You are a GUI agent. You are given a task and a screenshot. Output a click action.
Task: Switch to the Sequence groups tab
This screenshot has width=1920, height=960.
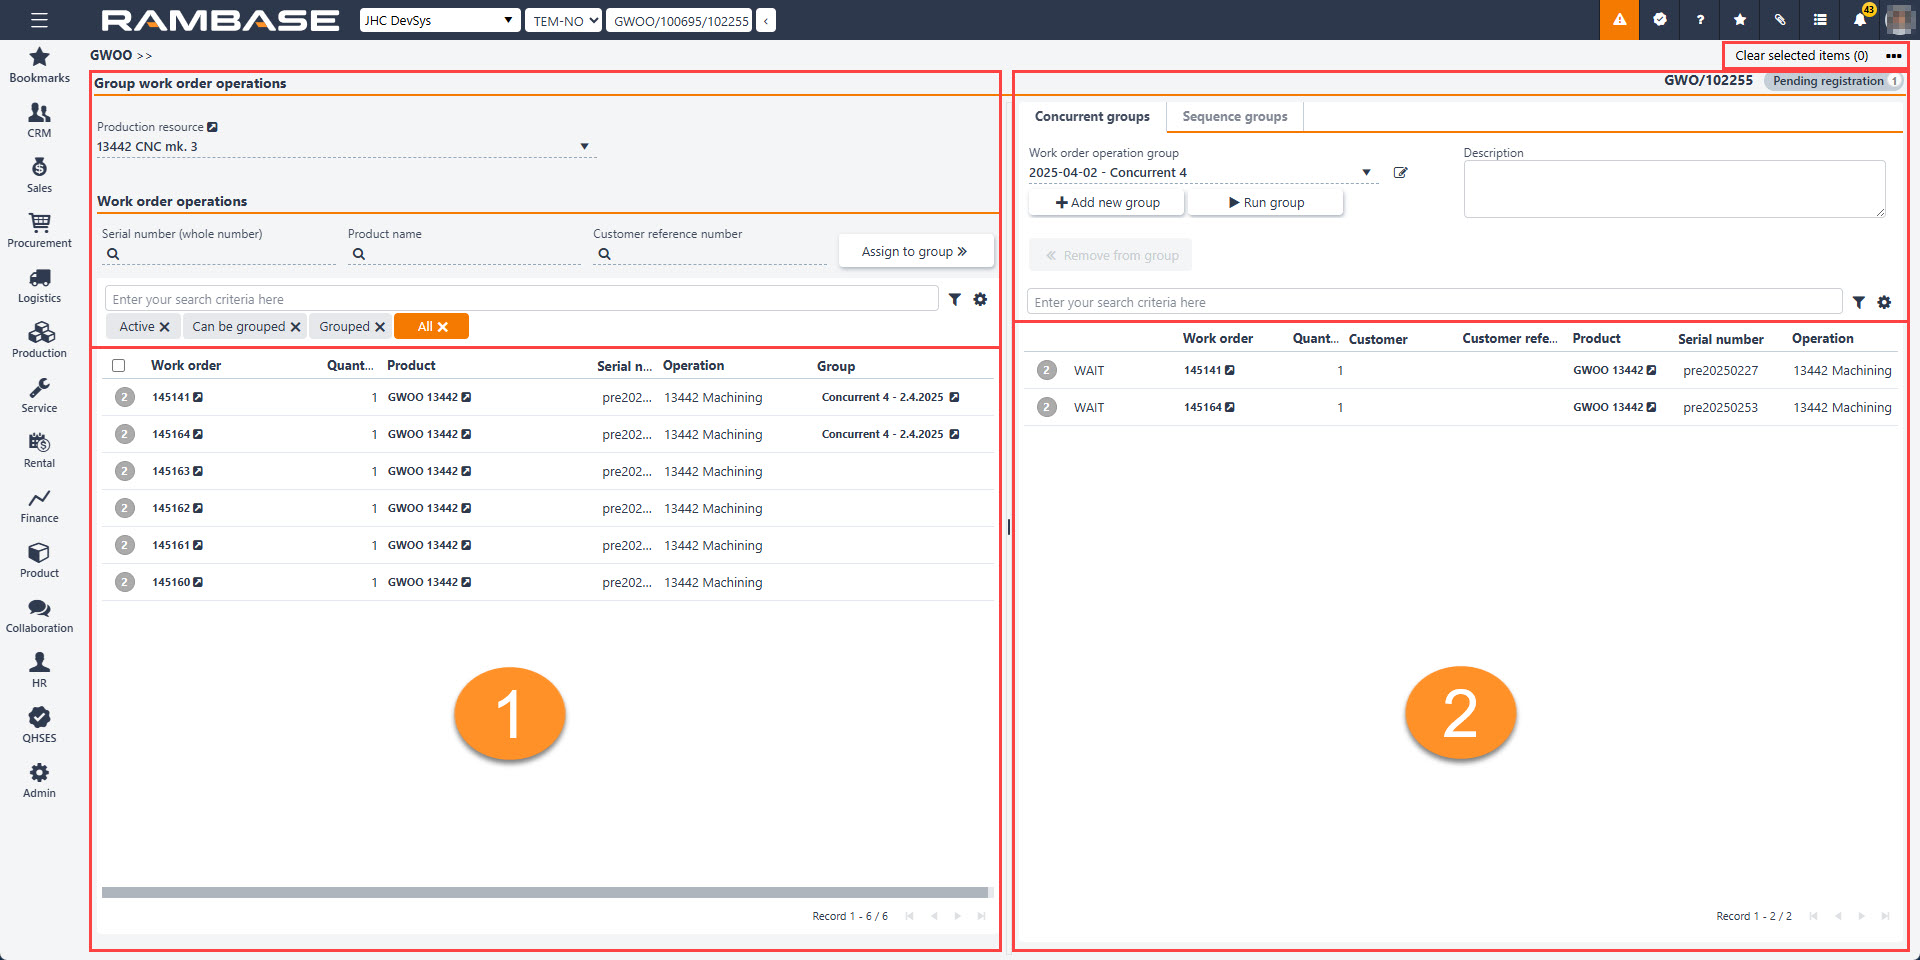click(1234, 117)
